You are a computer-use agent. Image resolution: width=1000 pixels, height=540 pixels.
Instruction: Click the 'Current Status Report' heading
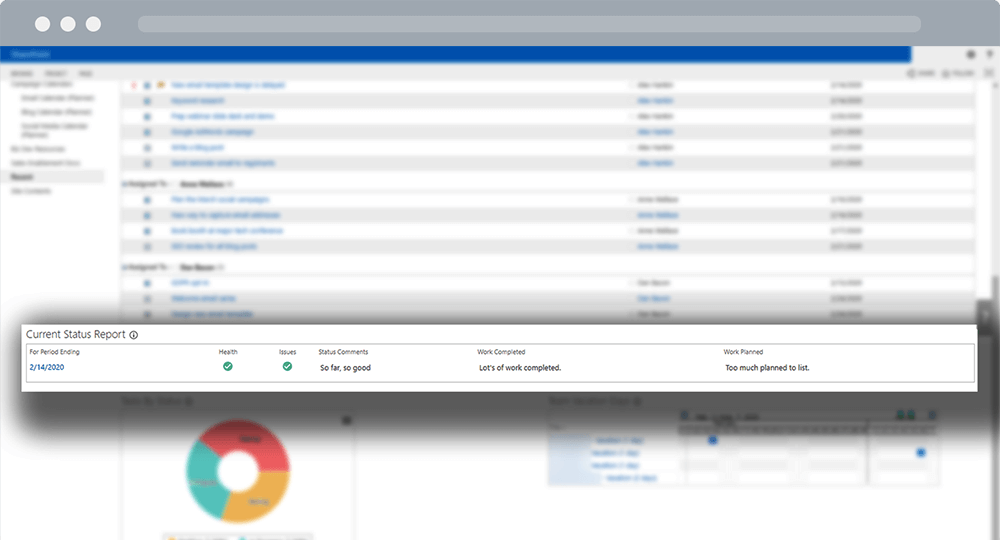click(x=76, y=335)
